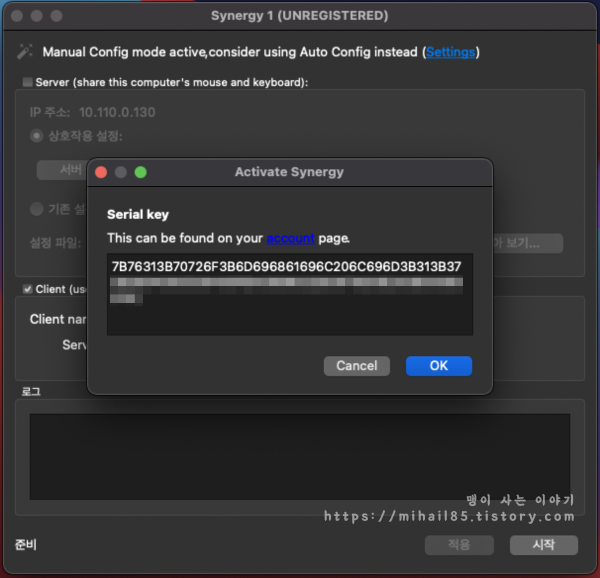Click the 적용 apply button

point(459,545)
